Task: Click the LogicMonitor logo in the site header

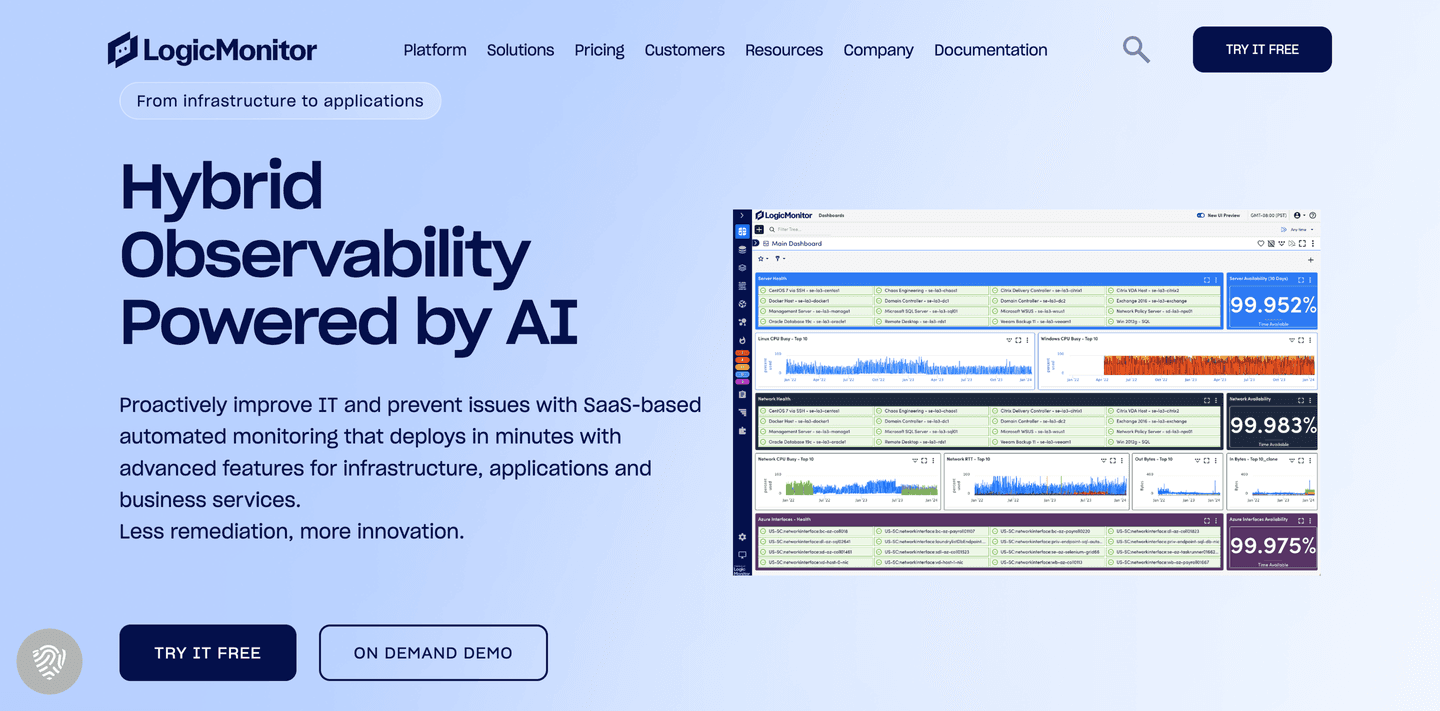Action: [x=212, y=49]
